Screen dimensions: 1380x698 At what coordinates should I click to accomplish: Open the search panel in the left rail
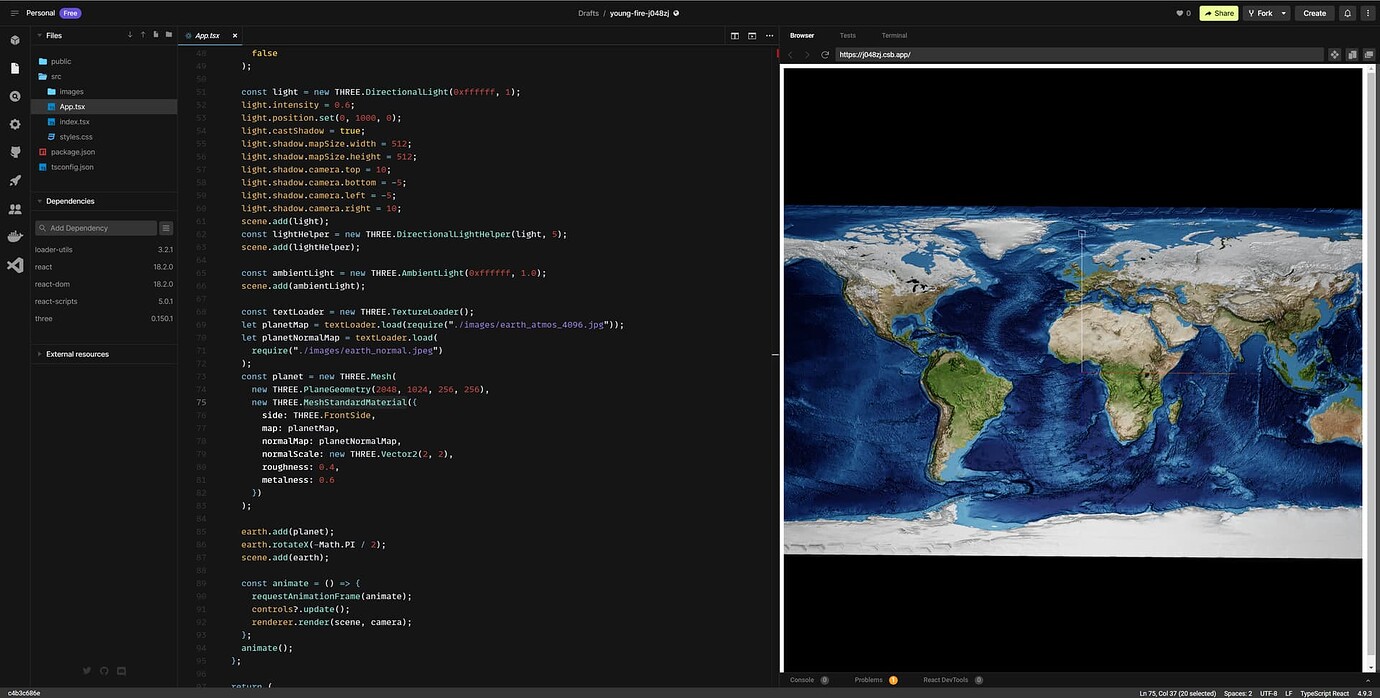(x=14, y=95)
